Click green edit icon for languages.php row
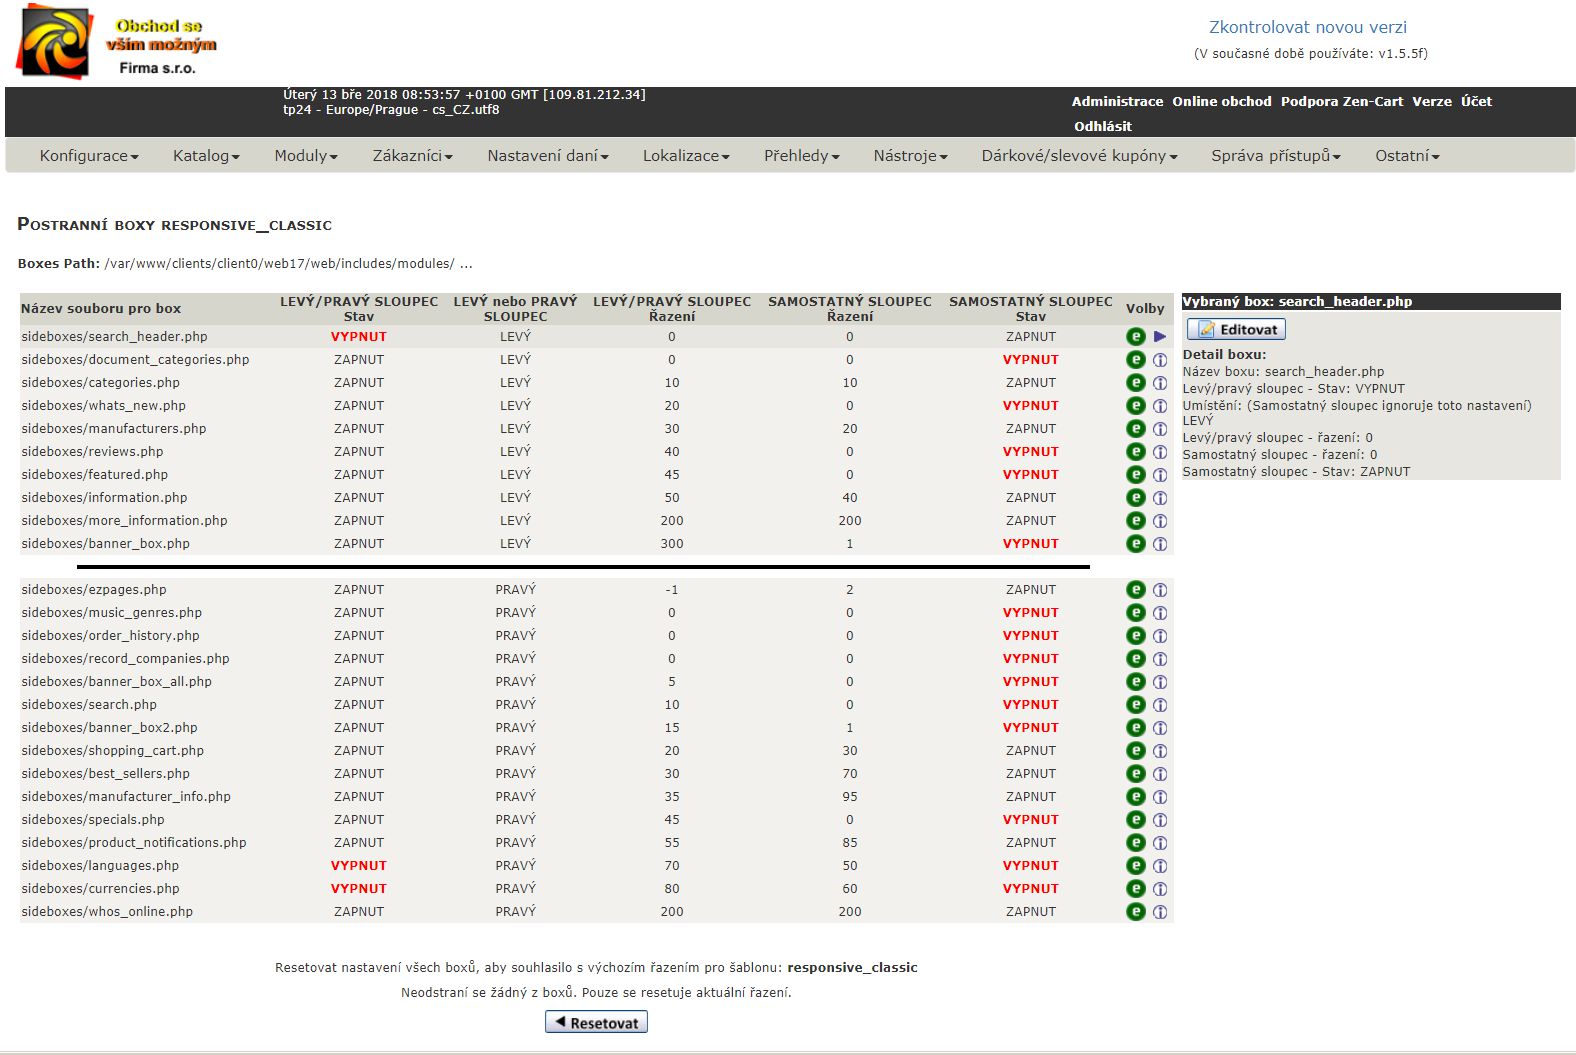The image size is (1576, 1055). 1135,866
